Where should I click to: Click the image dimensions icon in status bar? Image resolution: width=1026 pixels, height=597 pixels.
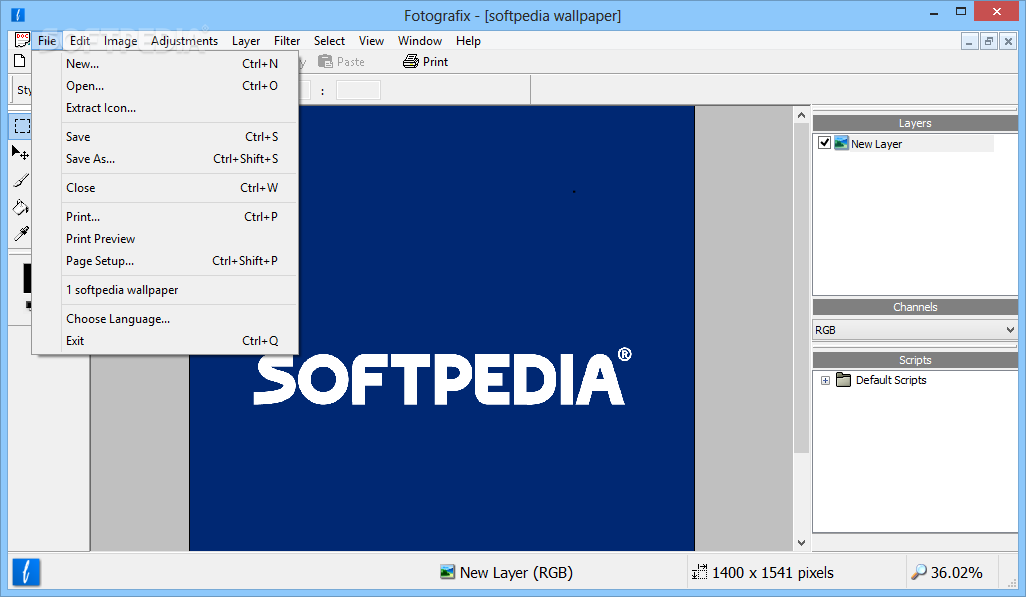[699, 572]
